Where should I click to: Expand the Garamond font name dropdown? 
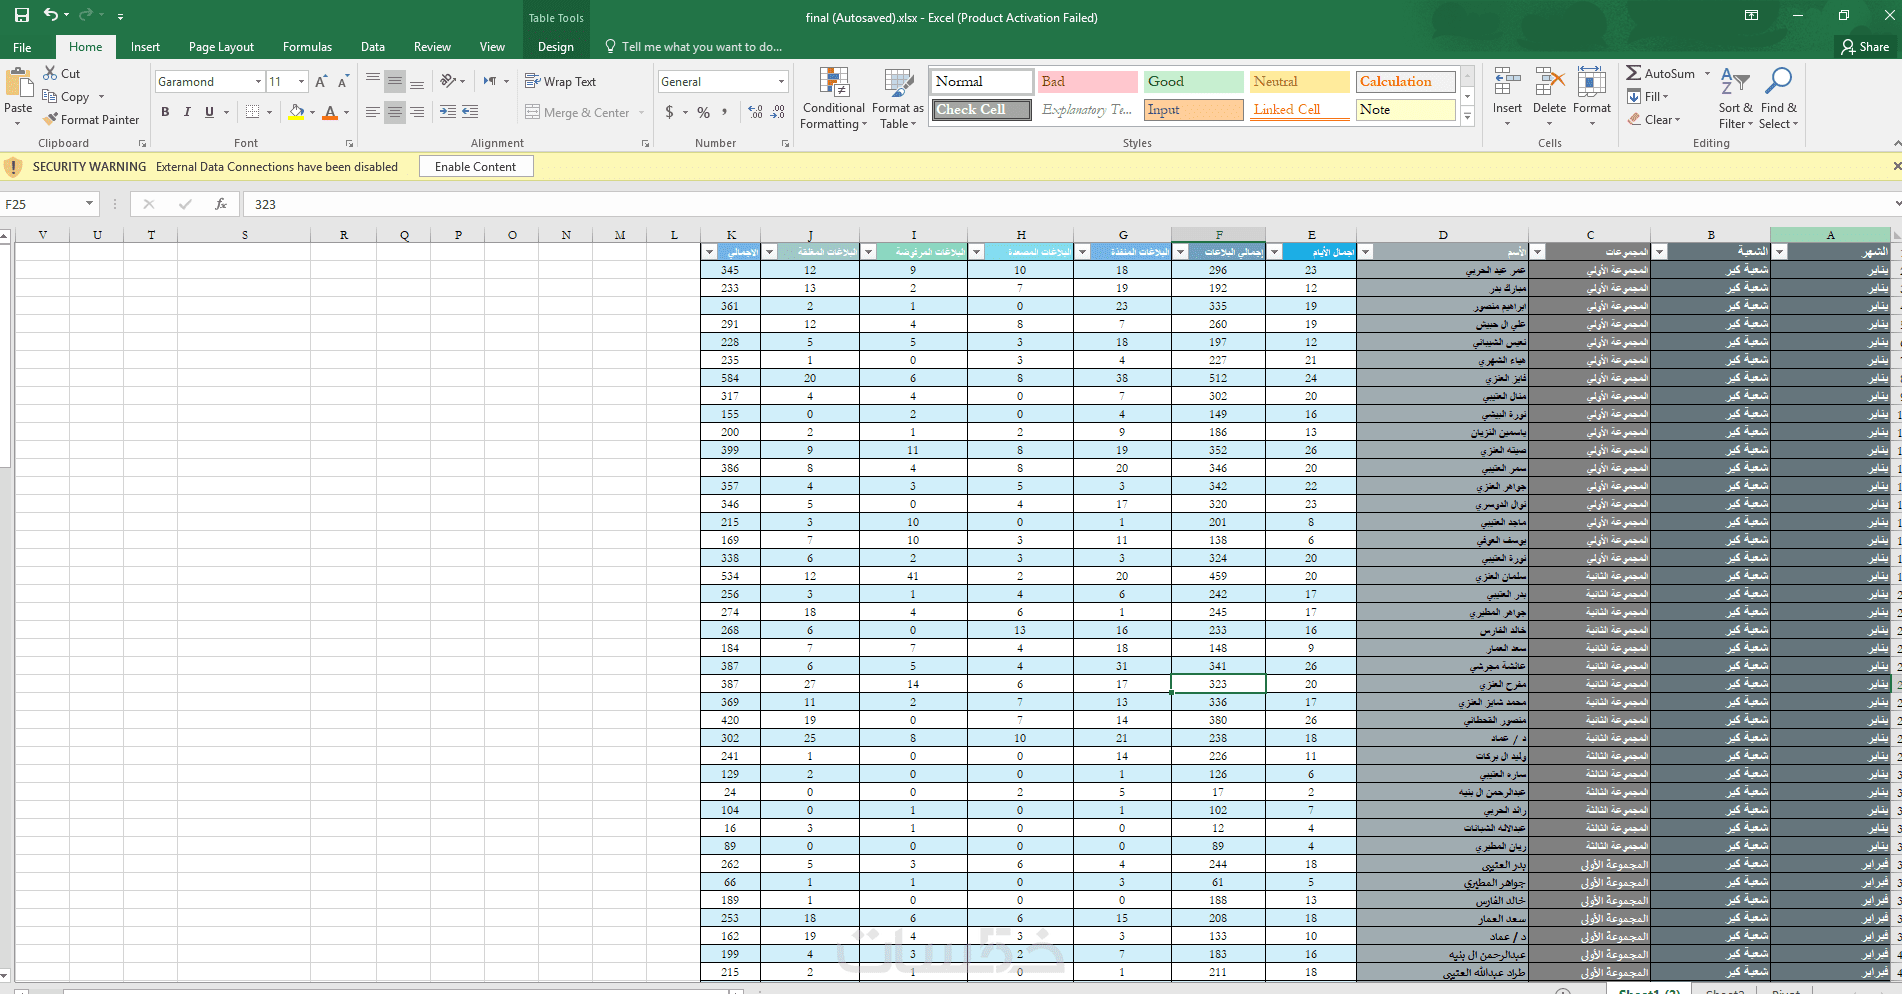[258, 82]
